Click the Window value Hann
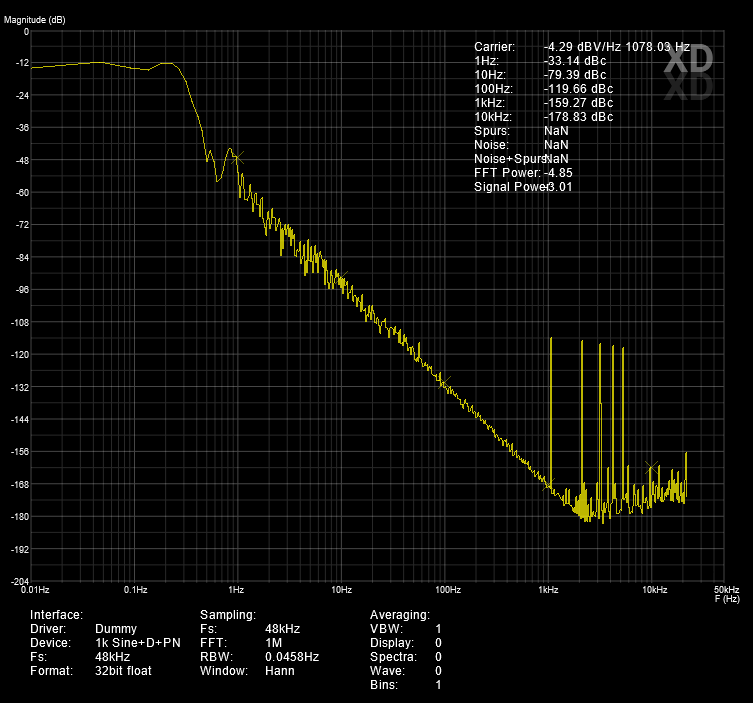Image resolution: width=753 pixels, height=703 pixels. 279,671
